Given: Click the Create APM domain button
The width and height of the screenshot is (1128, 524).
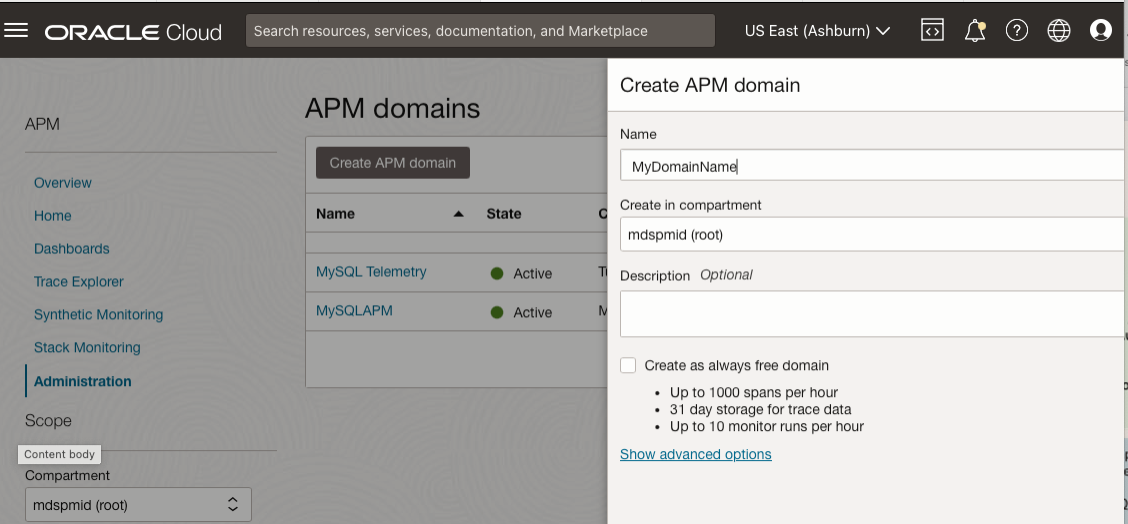Looking at the screenshot, I should [x=393, y=163].
